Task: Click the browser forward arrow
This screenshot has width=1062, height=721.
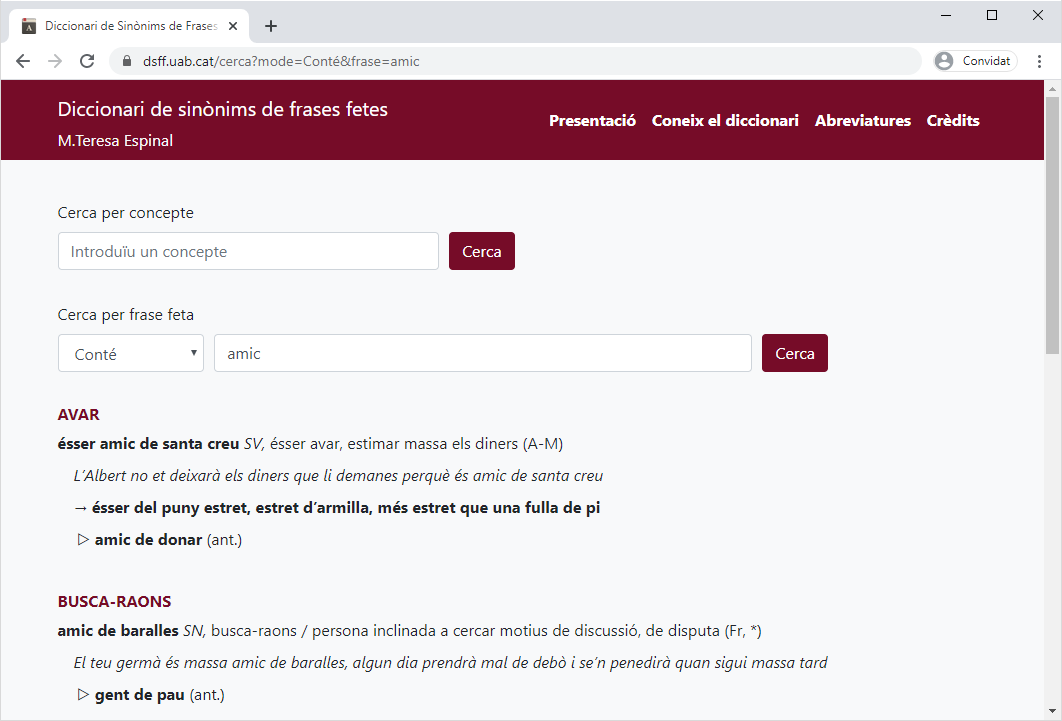Action: point(55,61)
